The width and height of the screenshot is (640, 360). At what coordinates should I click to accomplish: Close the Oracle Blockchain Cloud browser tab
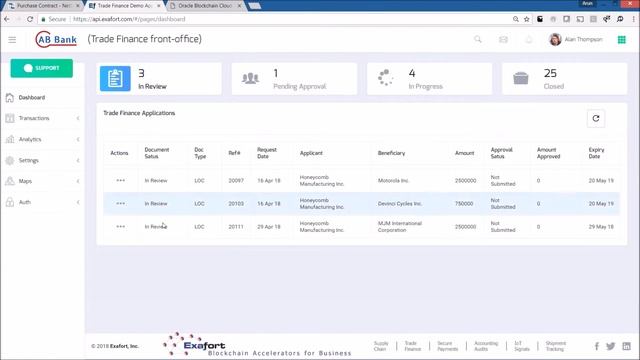(x=240, y=6)
